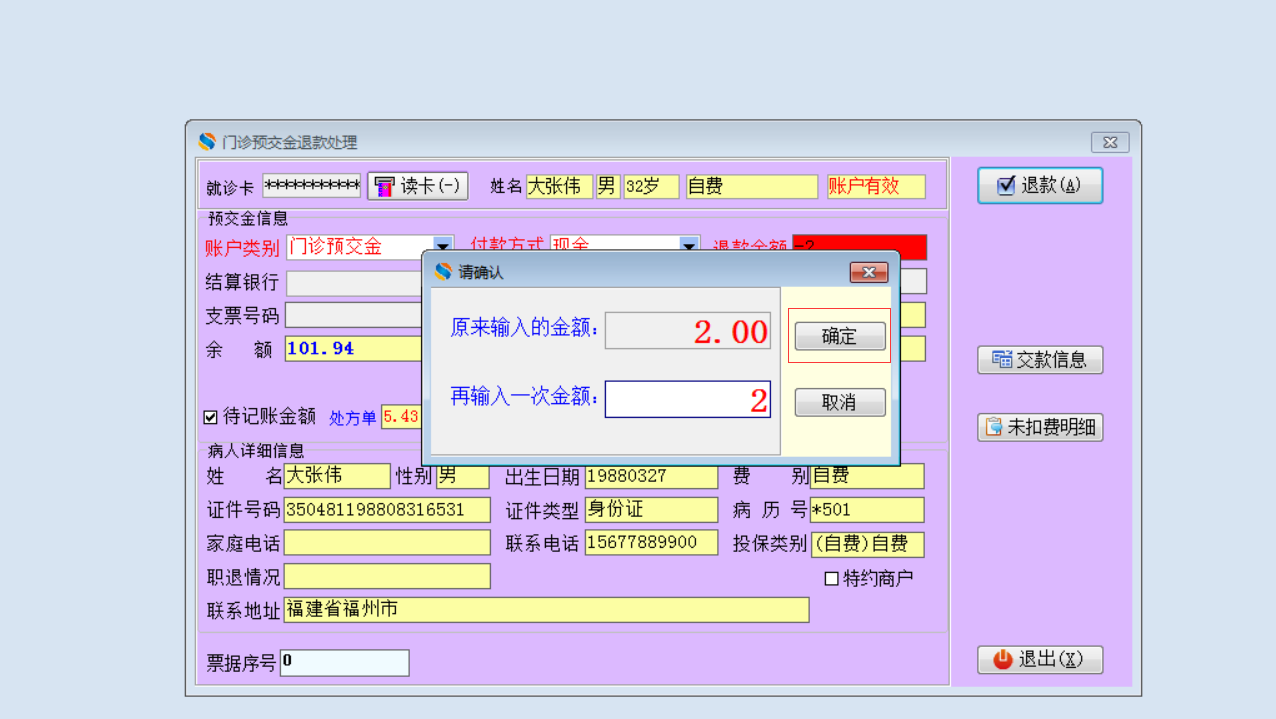Click the 证件号码 field
Viewport: 1276px width, 719px height.
[x=387, y=510]
